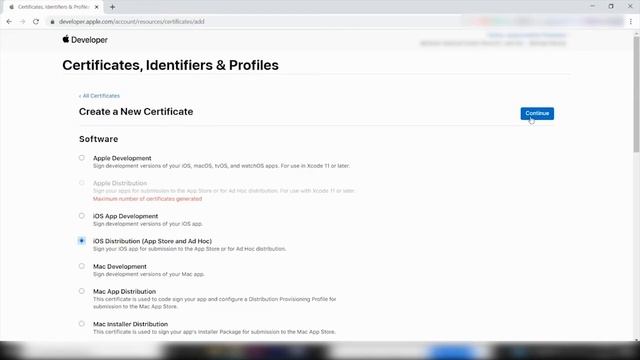640x360 pixels.
Task: Click the blue Continue button
Action: (537, 113)
